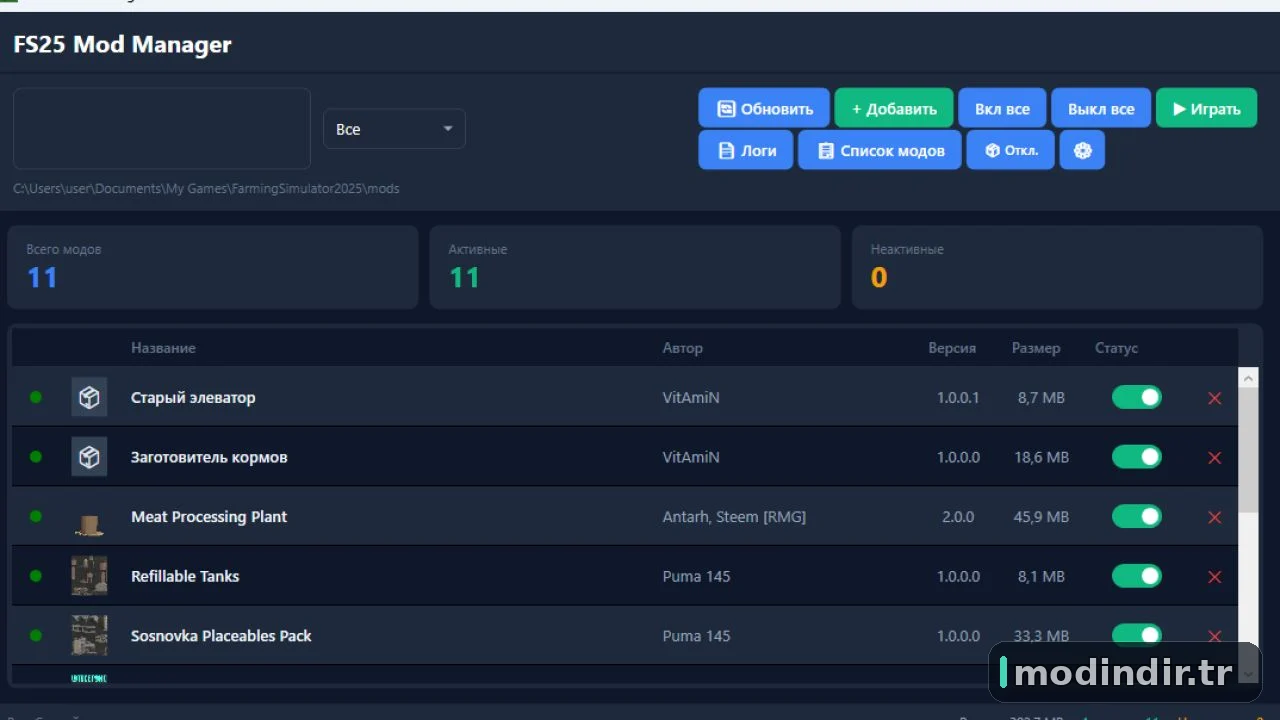Viewport: 1280px width, 720px height.
Task: Select the Refillable Tanks name
Action: click(x=185, y=576)
